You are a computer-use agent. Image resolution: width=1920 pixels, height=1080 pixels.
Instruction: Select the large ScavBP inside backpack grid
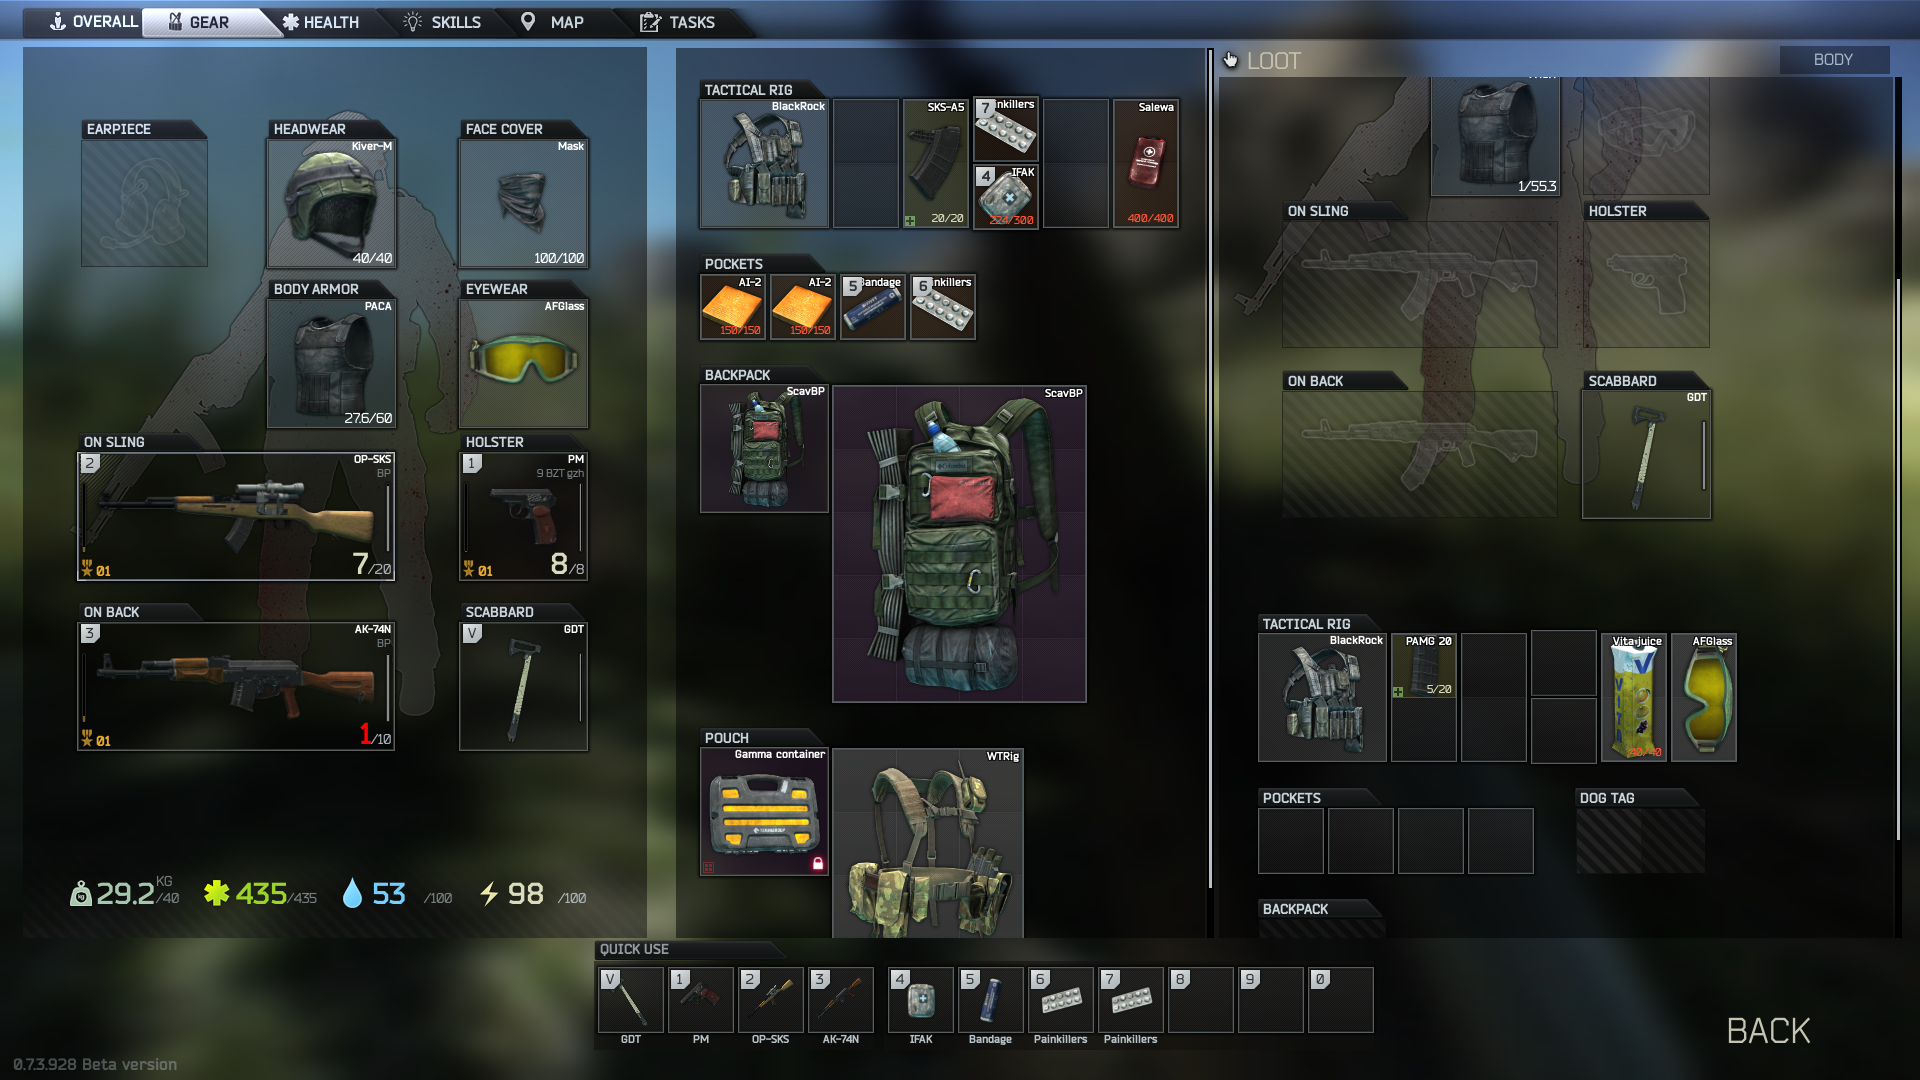[959, 544]
